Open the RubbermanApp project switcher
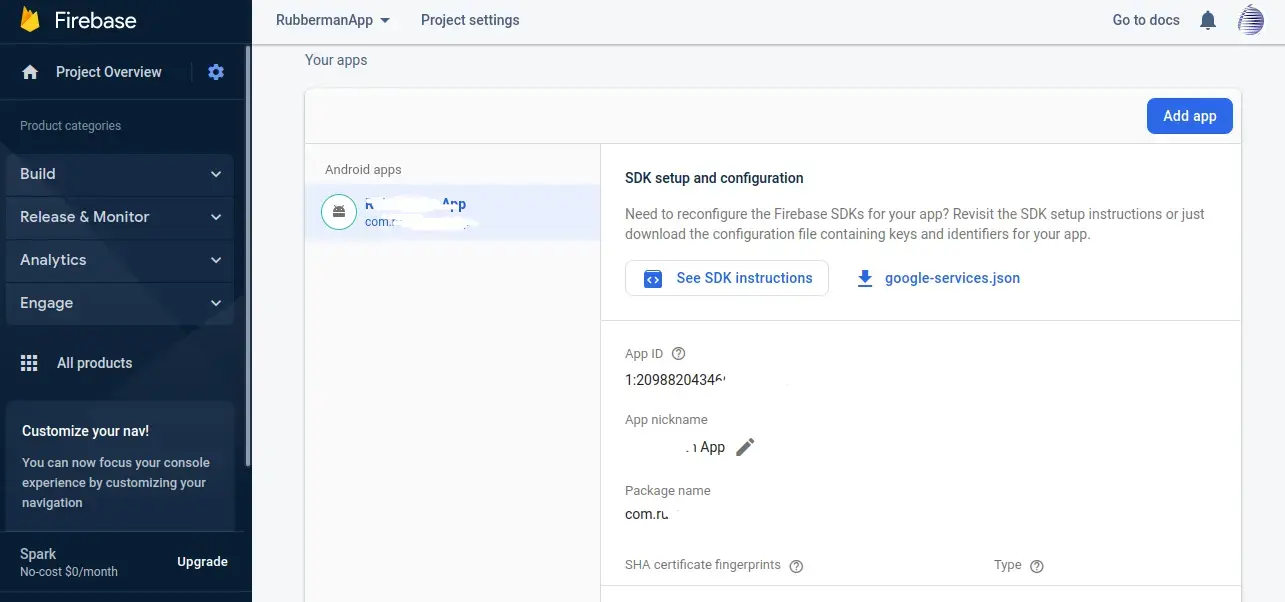 click(333, 19)
